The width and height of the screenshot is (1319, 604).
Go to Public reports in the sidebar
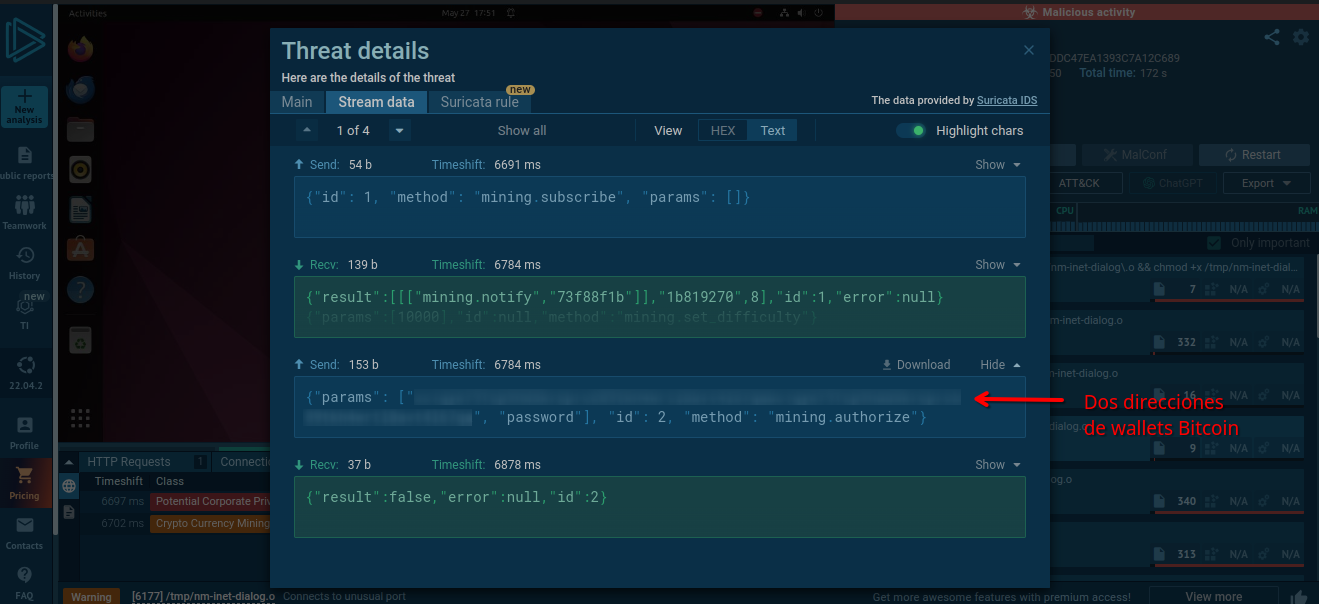(25, 164)
